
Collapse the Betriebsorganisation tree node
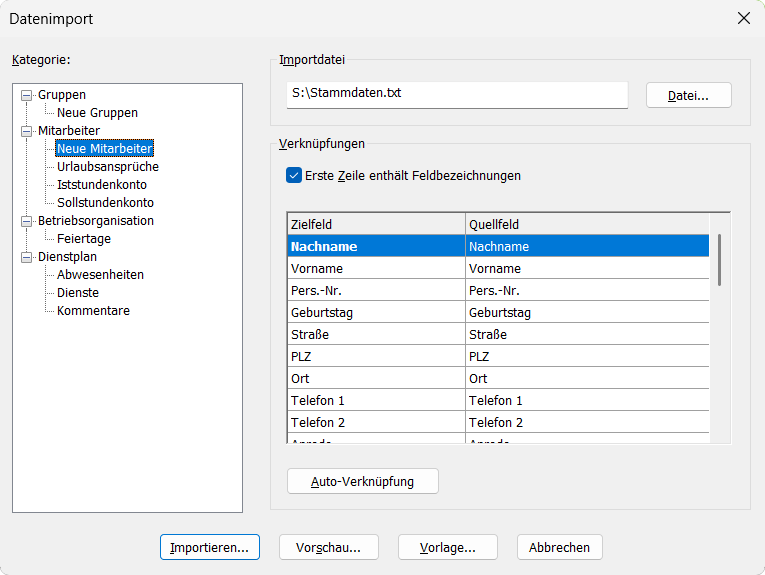(26, 221)
